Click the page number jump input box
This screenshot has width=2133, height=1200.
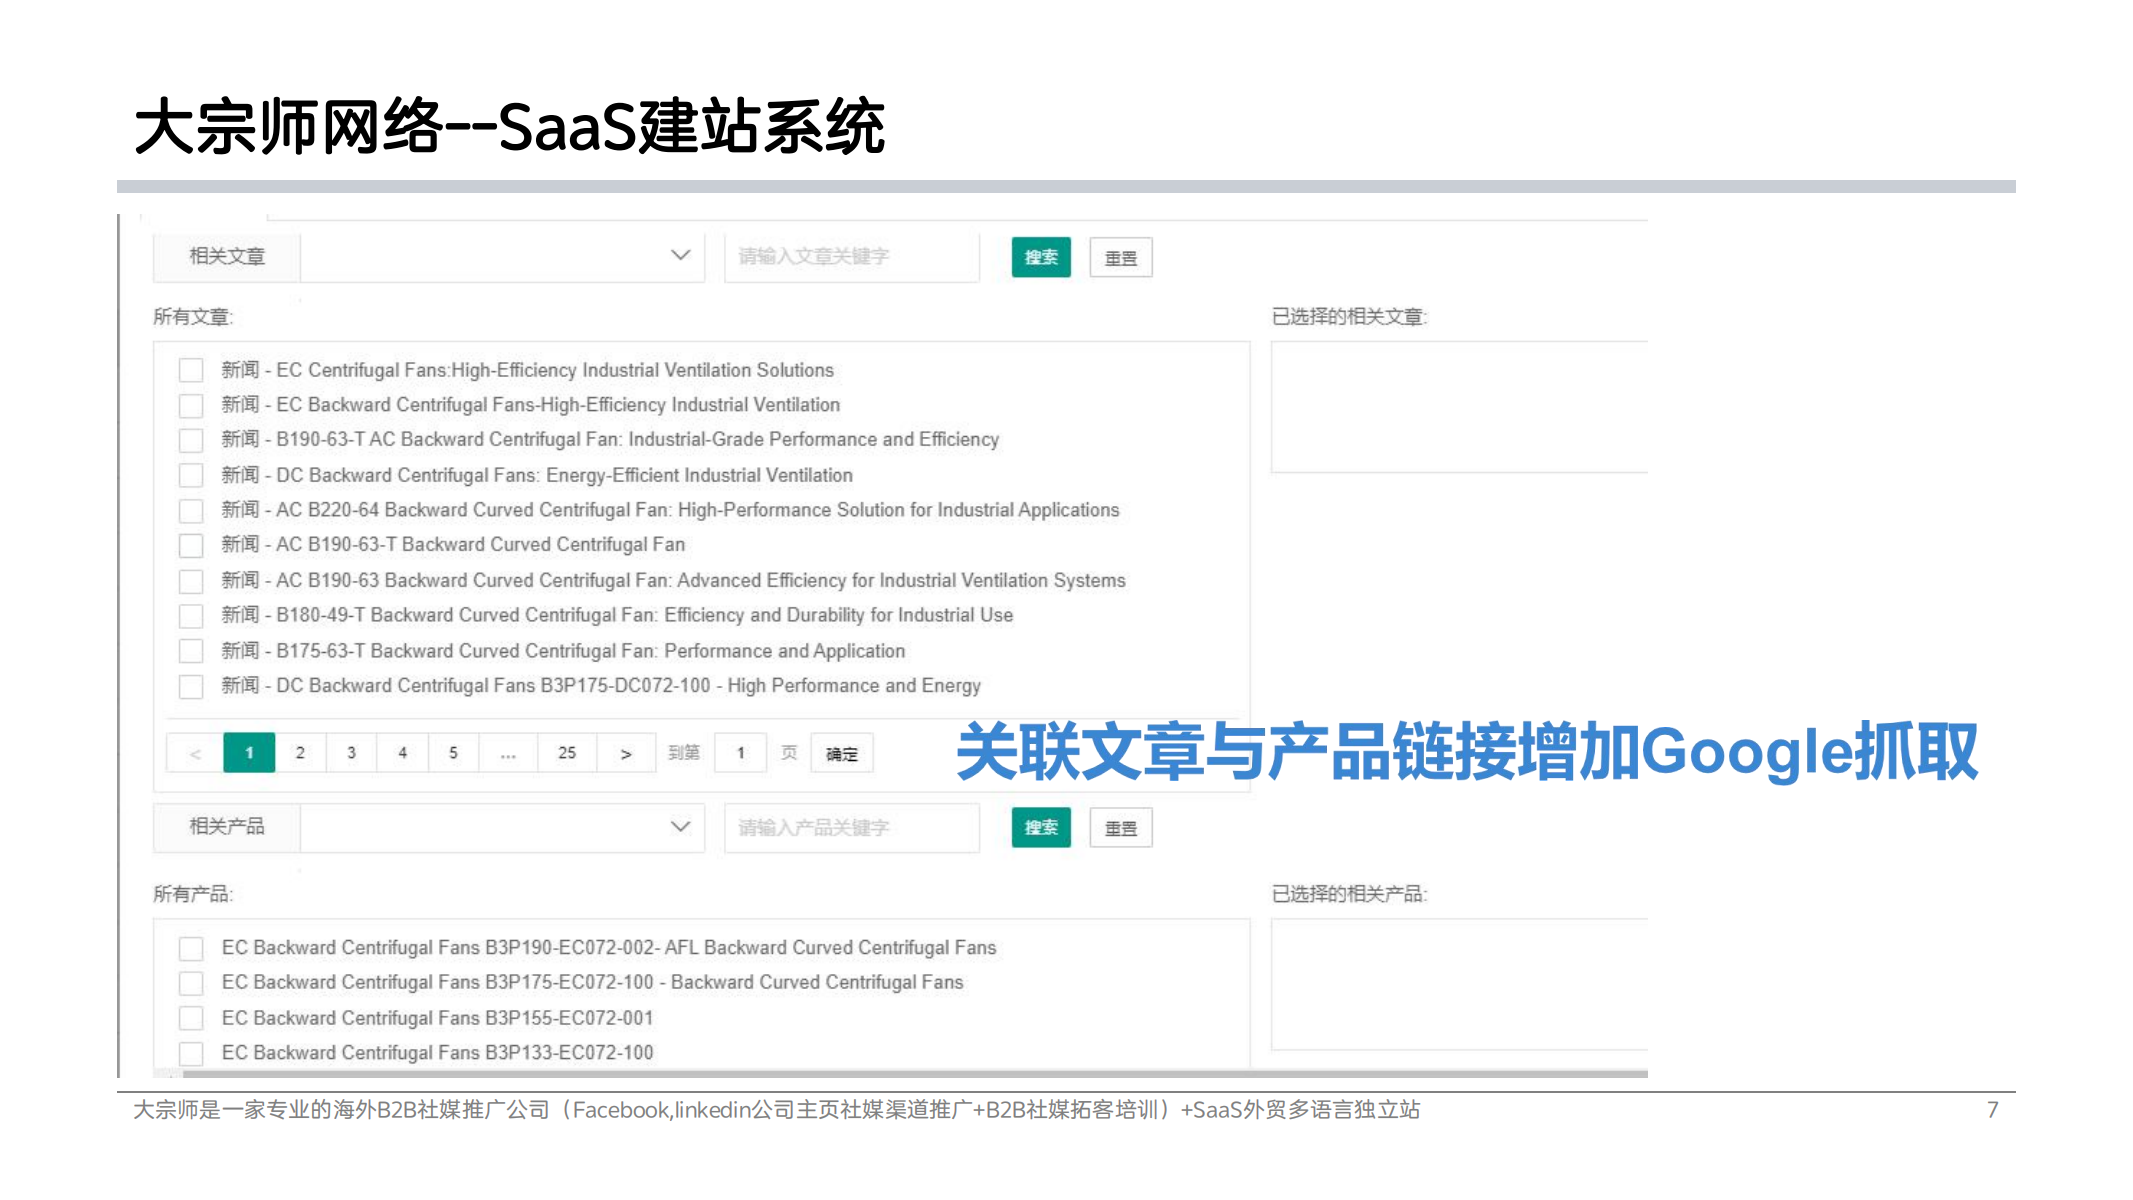741,754
